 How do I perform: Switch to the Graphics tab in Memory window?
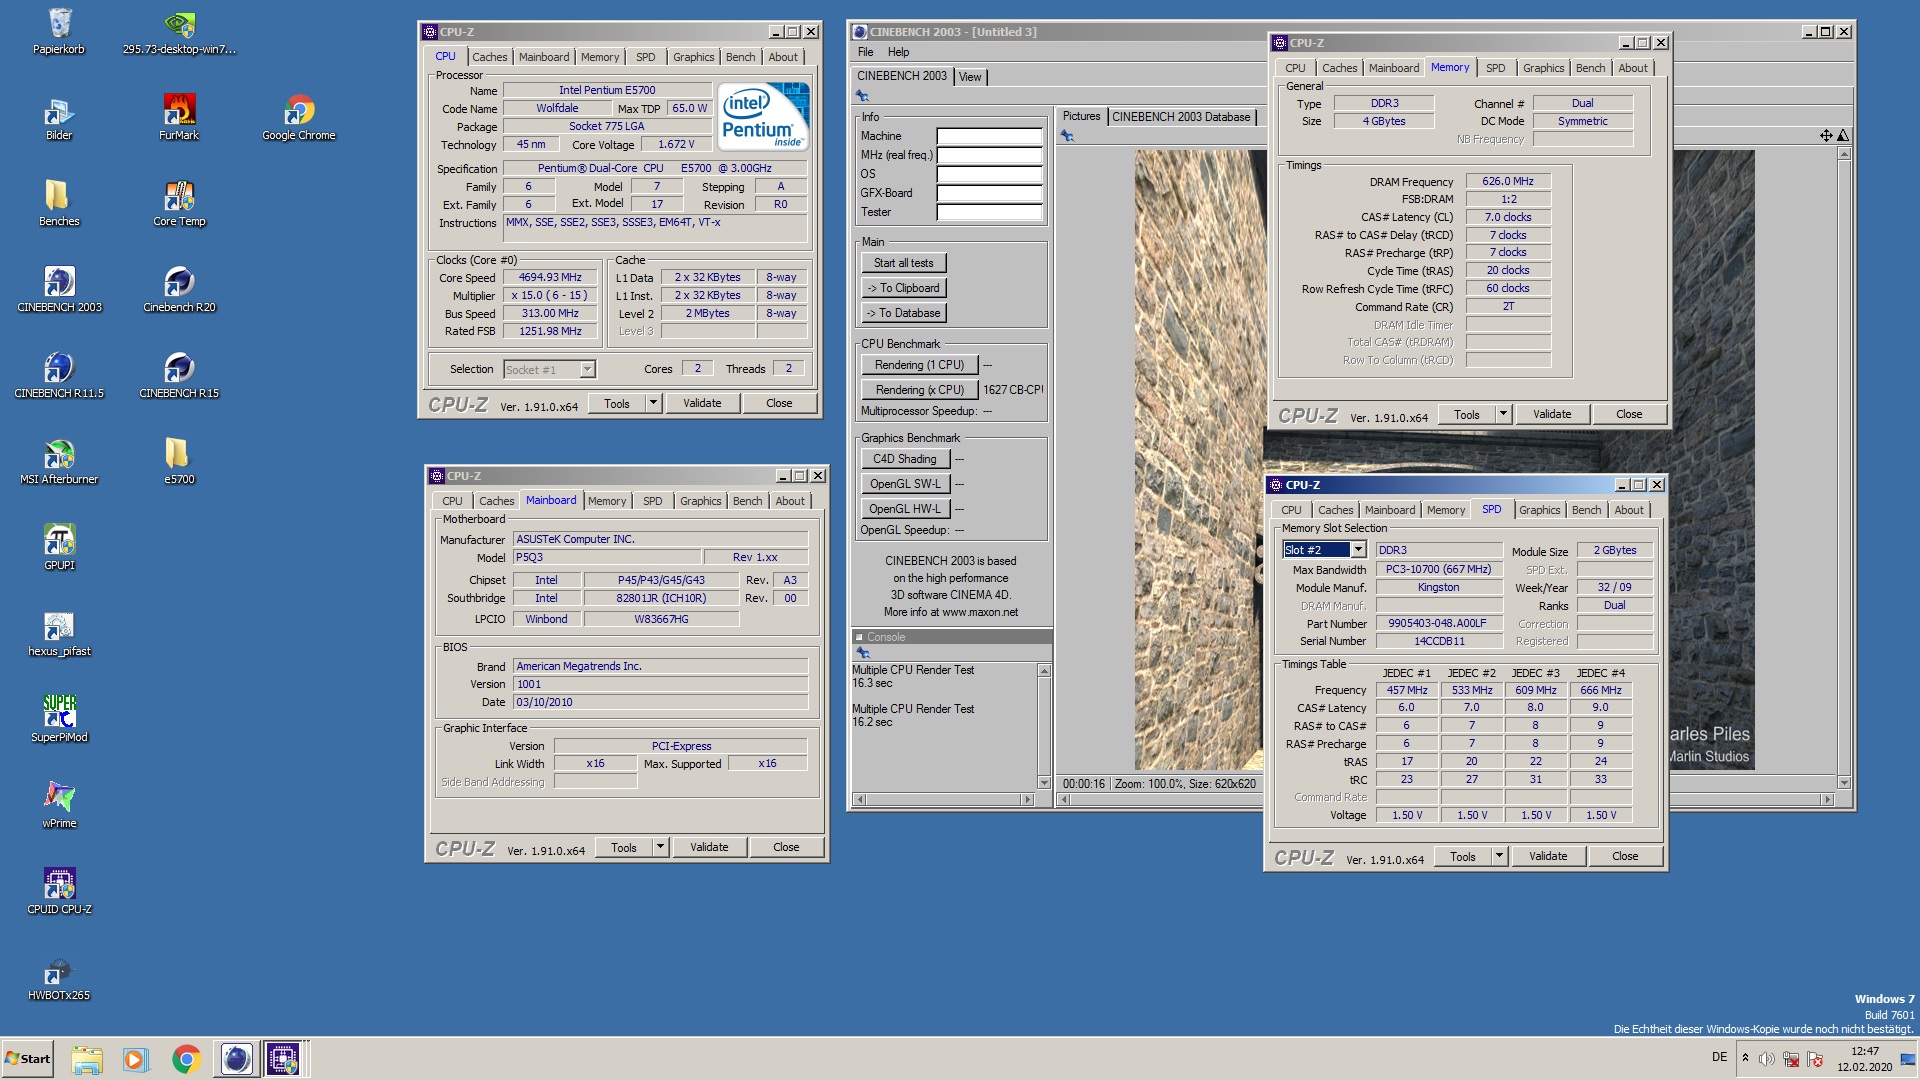click(x=1543, y=68)
